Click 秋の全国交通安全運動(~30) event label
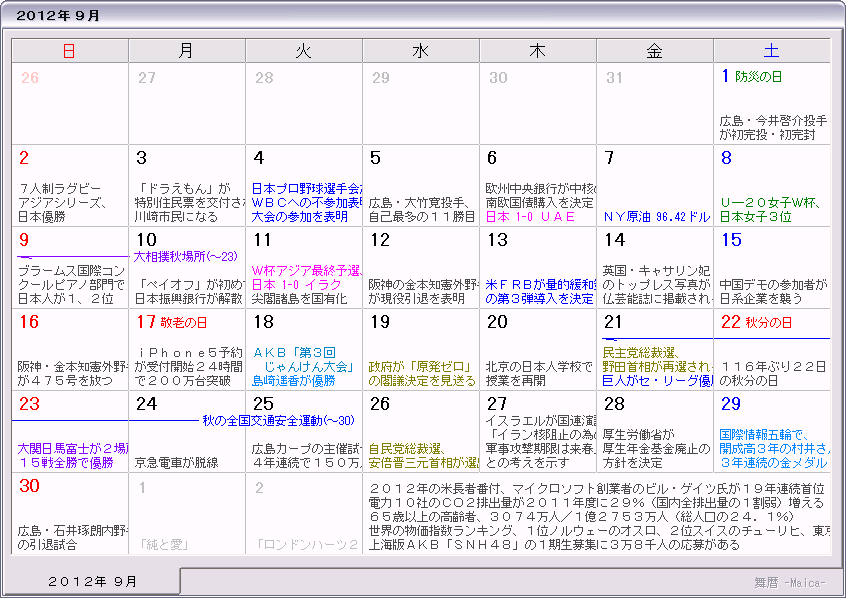The image size is (846, 598). [278, 420]
